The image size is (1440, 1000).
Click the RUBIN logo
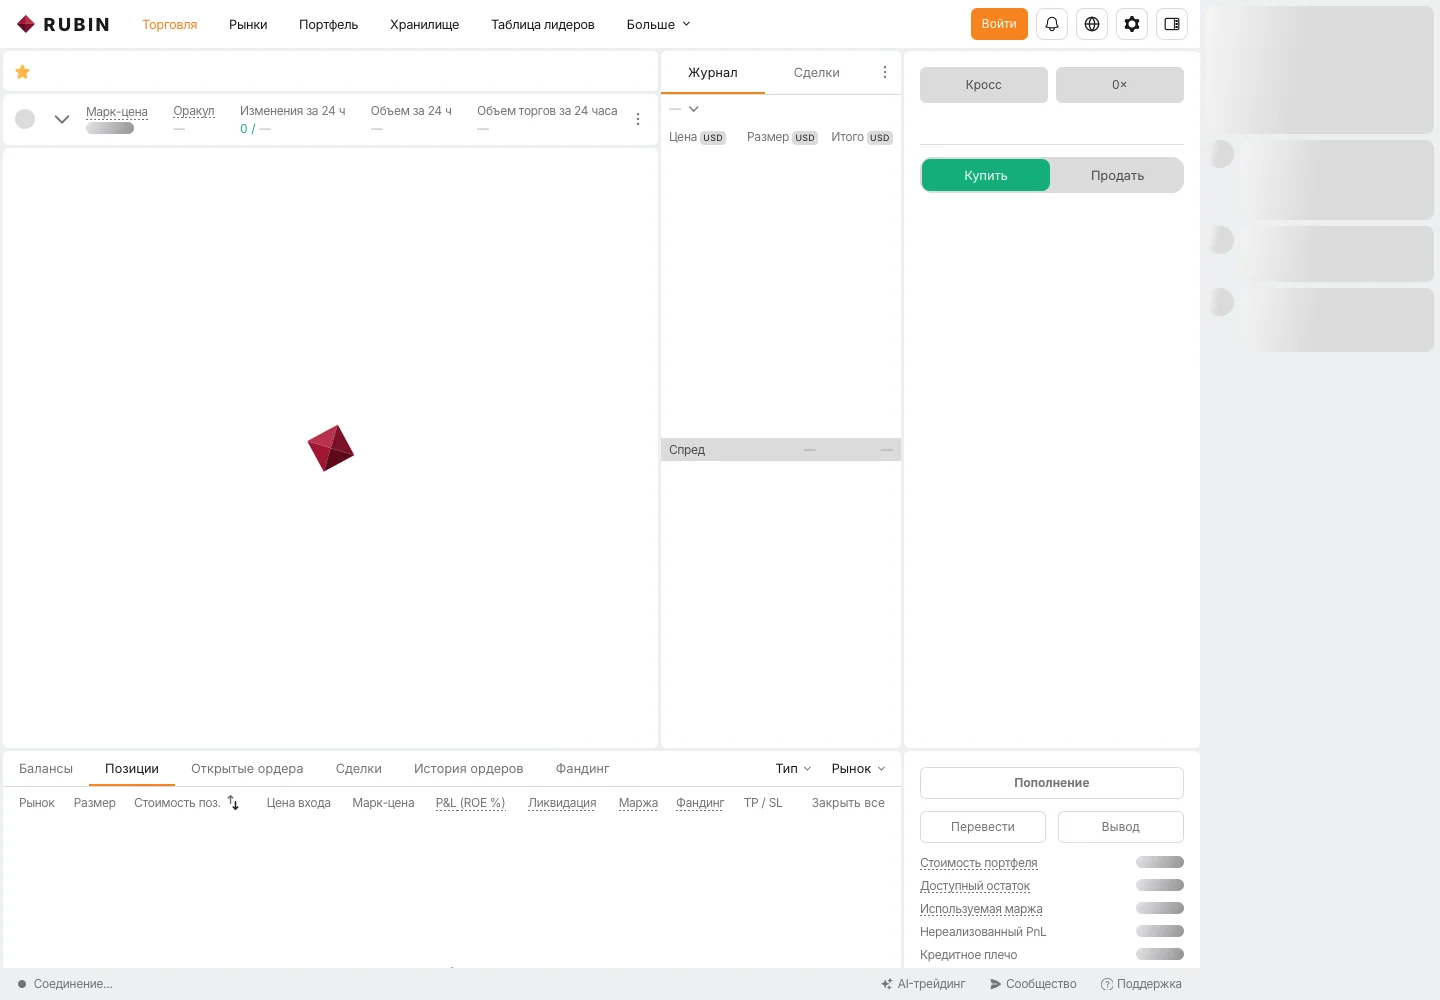tap(63, 24)
